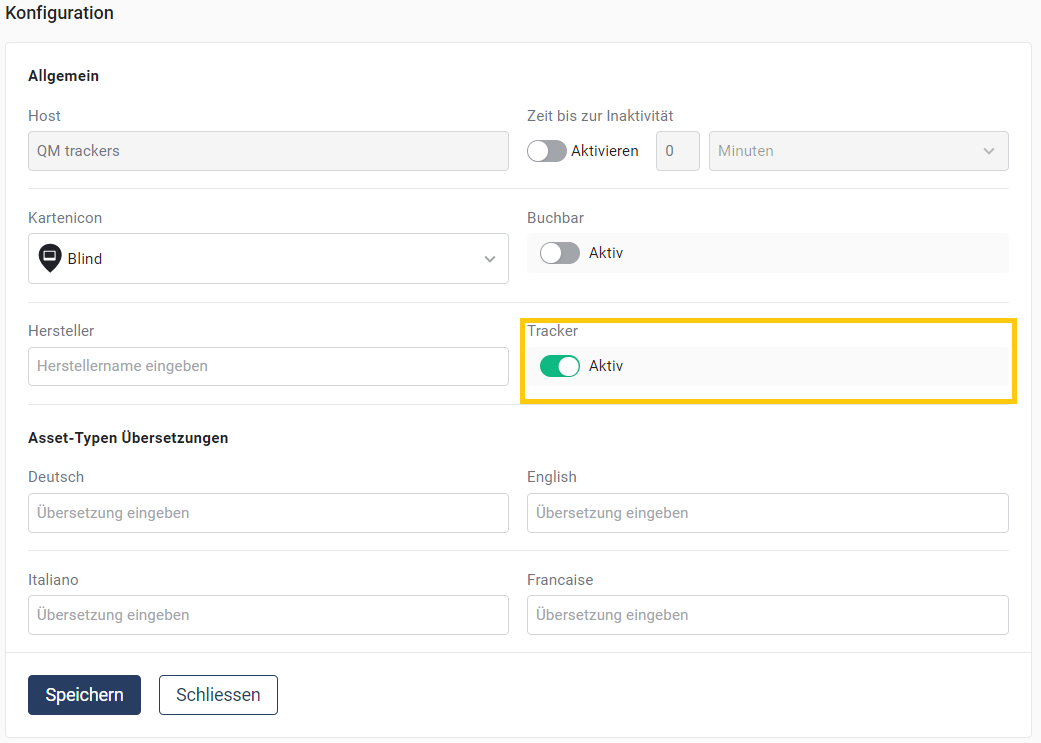Select the Deutsch translation input
Viewport: 1041px width, 743px height.
pyautogui.click(x=268, y=513)
